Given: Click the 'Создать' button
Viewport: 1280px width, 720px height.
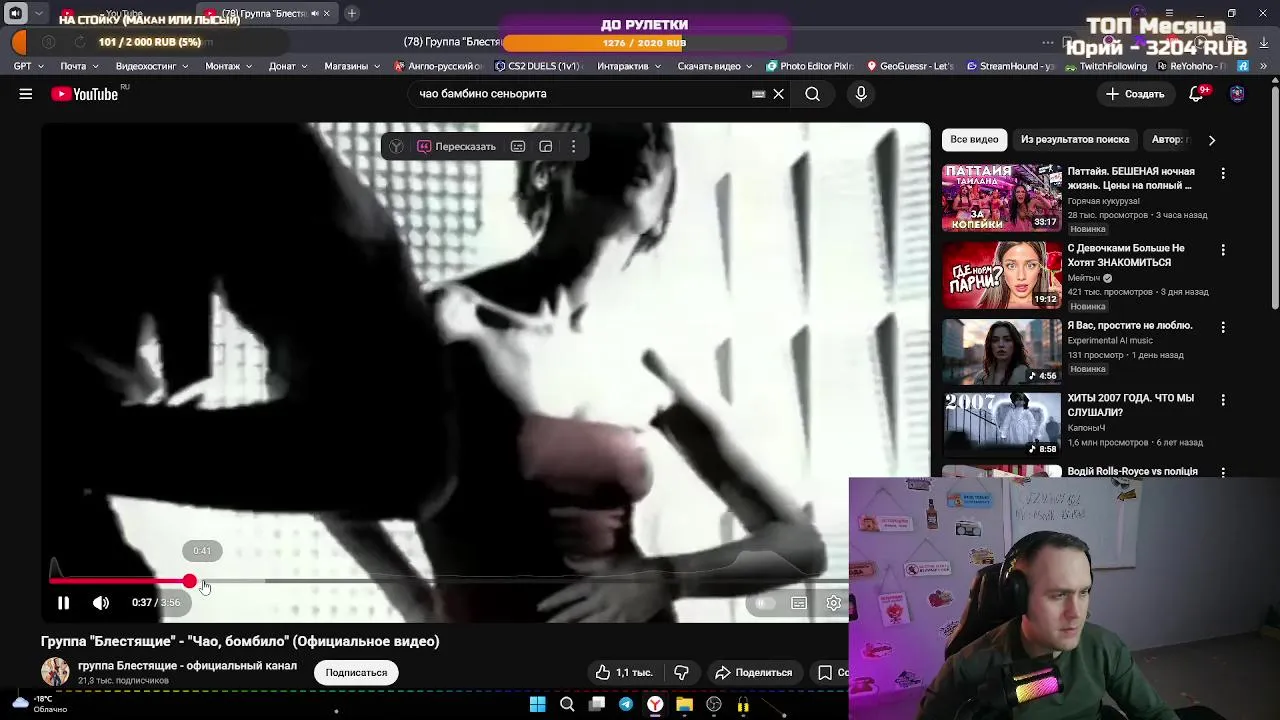Looking at the screenshot, I should (x=1135, y=94).
